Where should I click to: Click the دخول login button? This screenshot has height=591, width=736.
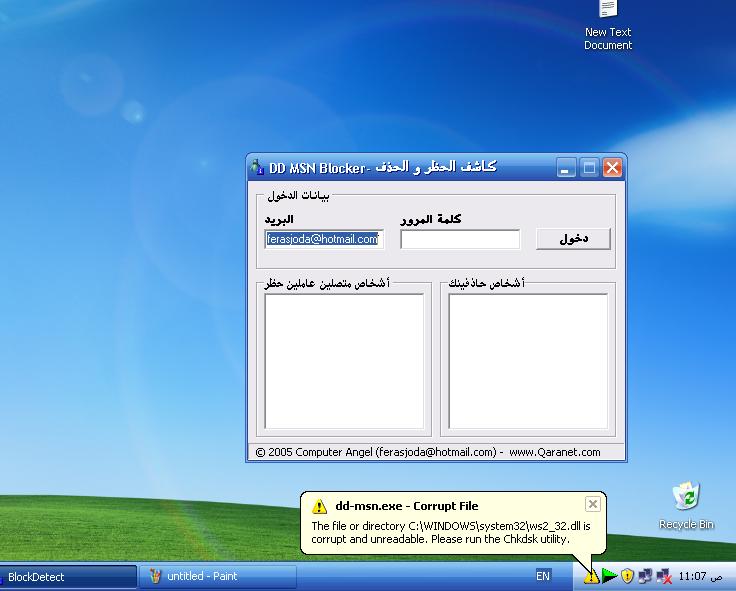[573, 239]
